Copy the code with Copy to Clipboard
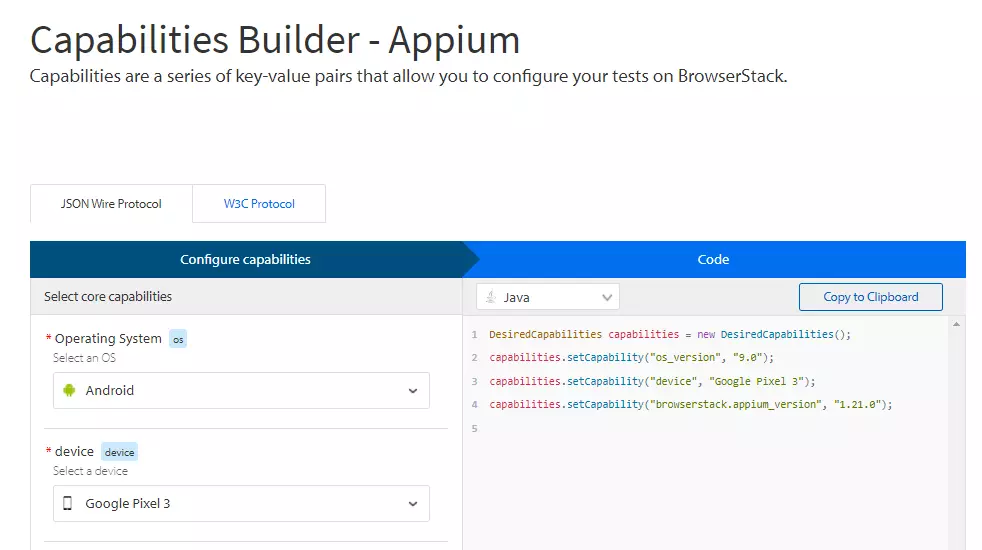The width and height of the screenshot is (982, 550). (870, 297)
